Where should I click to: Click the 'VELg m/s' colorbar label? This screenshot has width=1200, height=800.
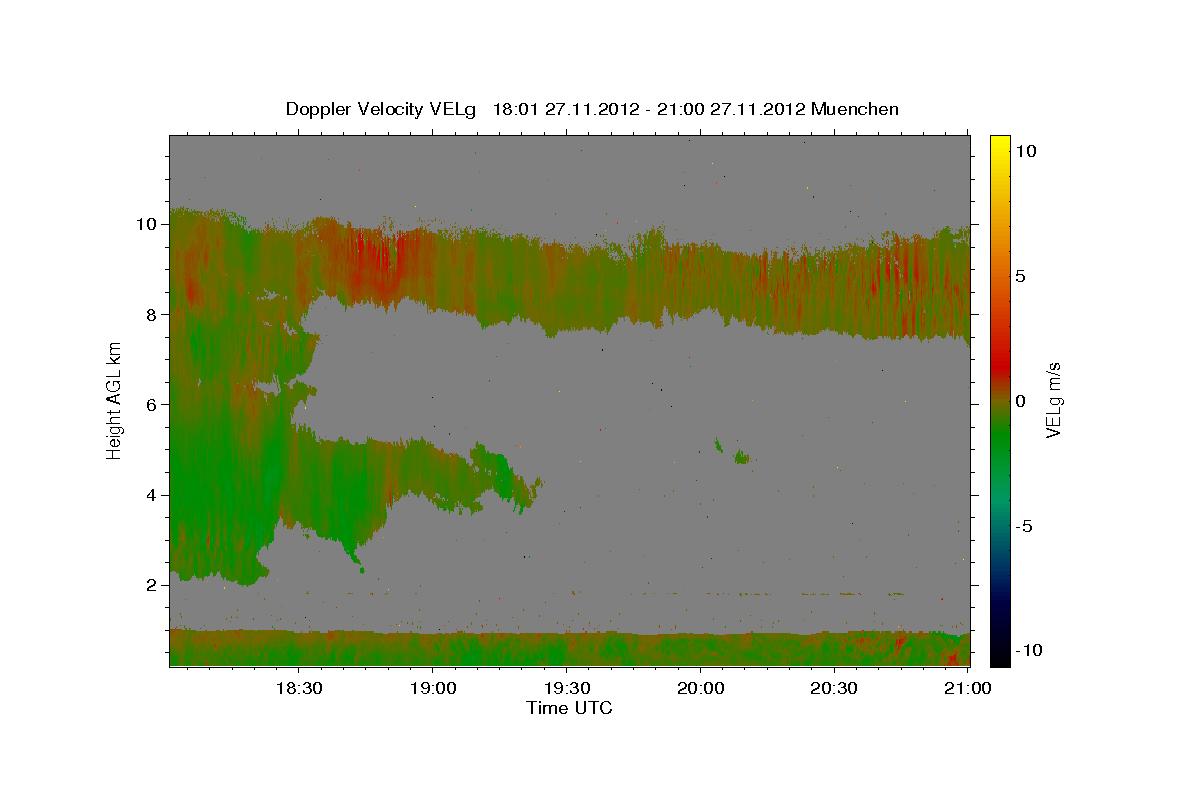[1053, 400]
